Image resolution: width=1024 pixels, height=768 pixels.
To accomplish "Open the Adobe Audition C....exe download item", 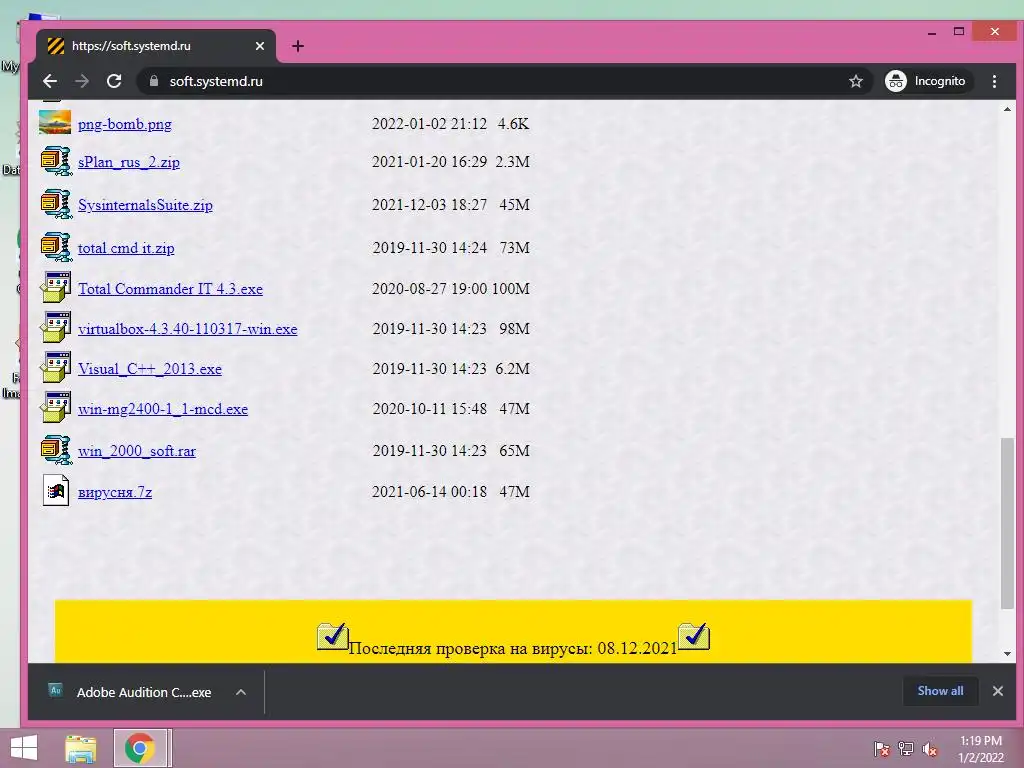I will click(x=131, y=692).
